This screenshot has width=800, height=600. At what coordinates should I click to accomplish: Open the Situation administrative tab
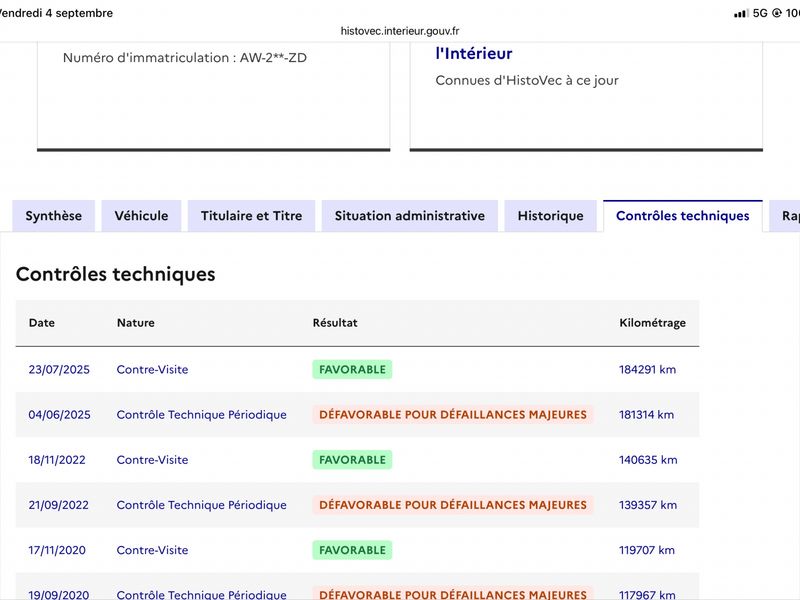point(410,216)
